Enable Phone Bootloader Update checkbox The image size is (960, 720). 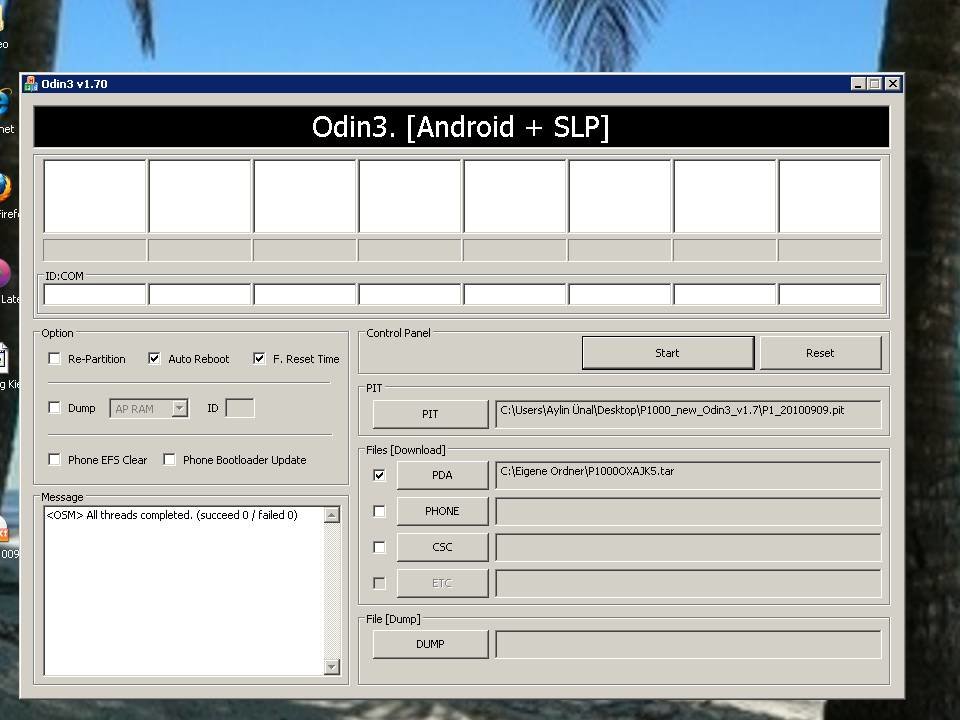(x=170, y=459)
